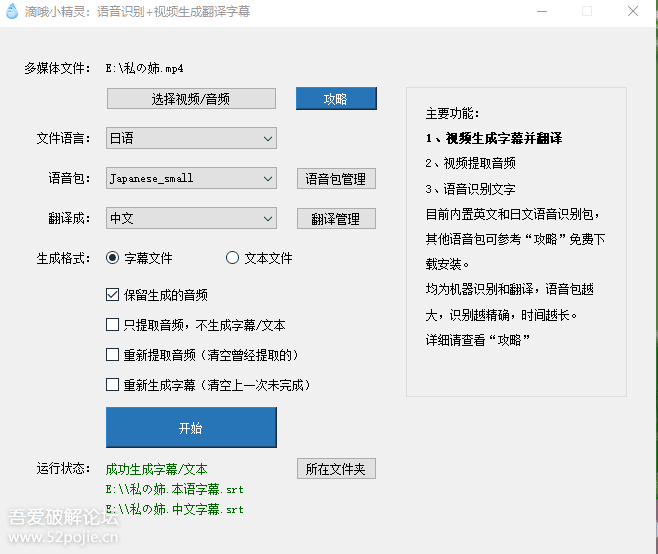Uncheck the 保留生成的音频 checkbox
The image size is (658, 554).
coord(113,295)
